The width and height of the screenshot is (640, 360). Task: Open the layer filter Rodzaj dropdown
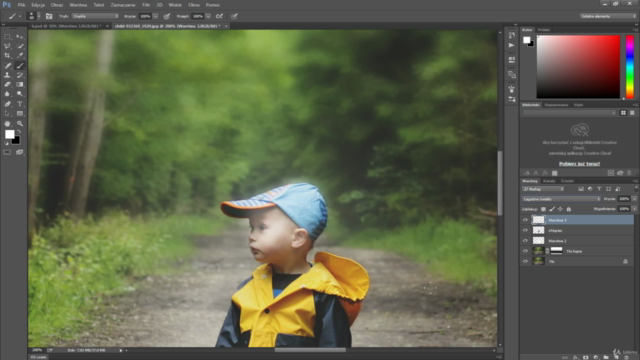[x=543, y=189]
